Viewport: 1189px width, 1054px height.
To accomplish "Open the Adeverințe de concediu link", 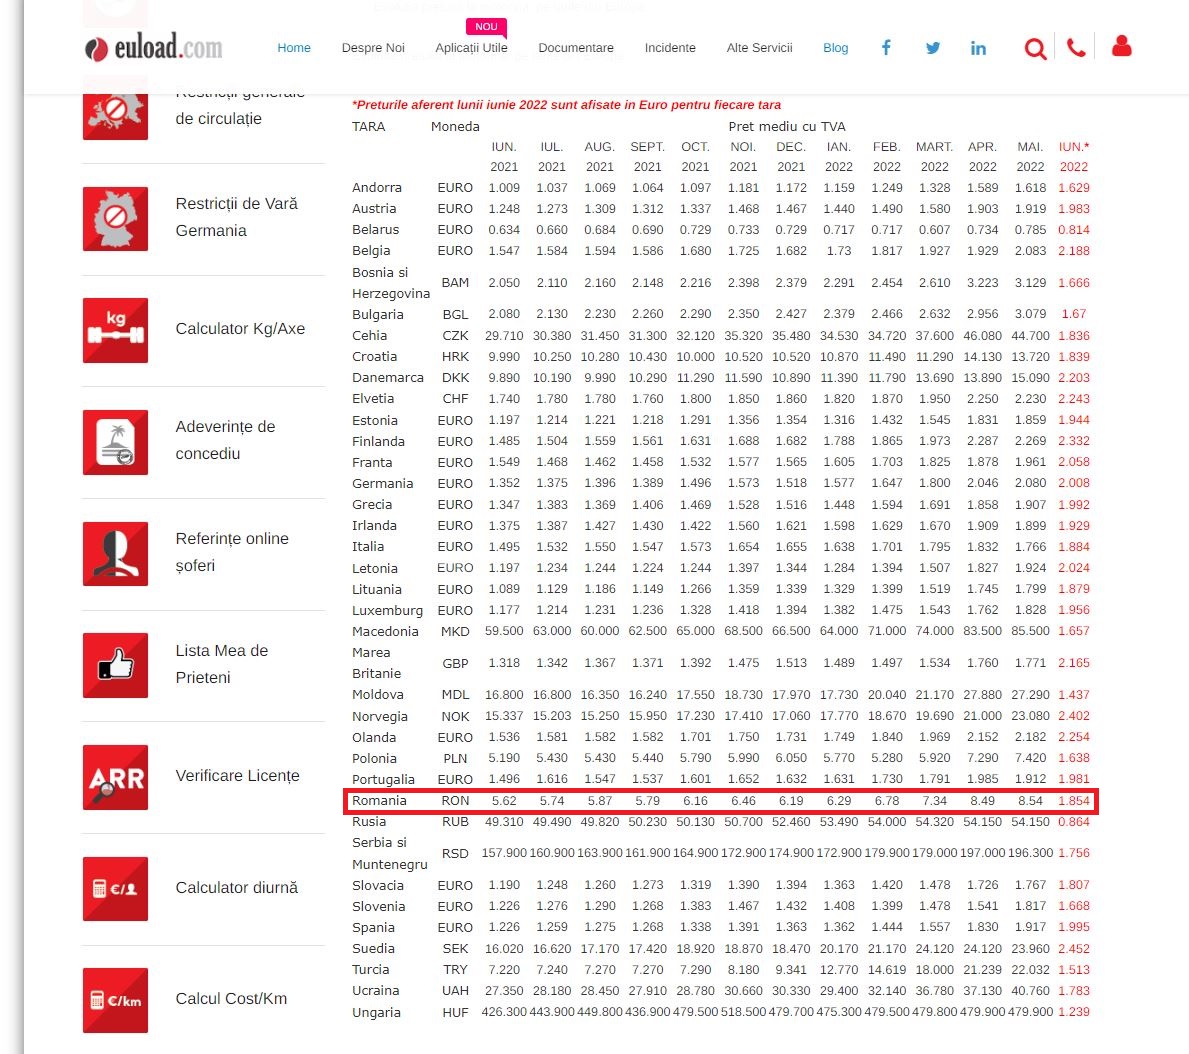I will coord(225,440).
